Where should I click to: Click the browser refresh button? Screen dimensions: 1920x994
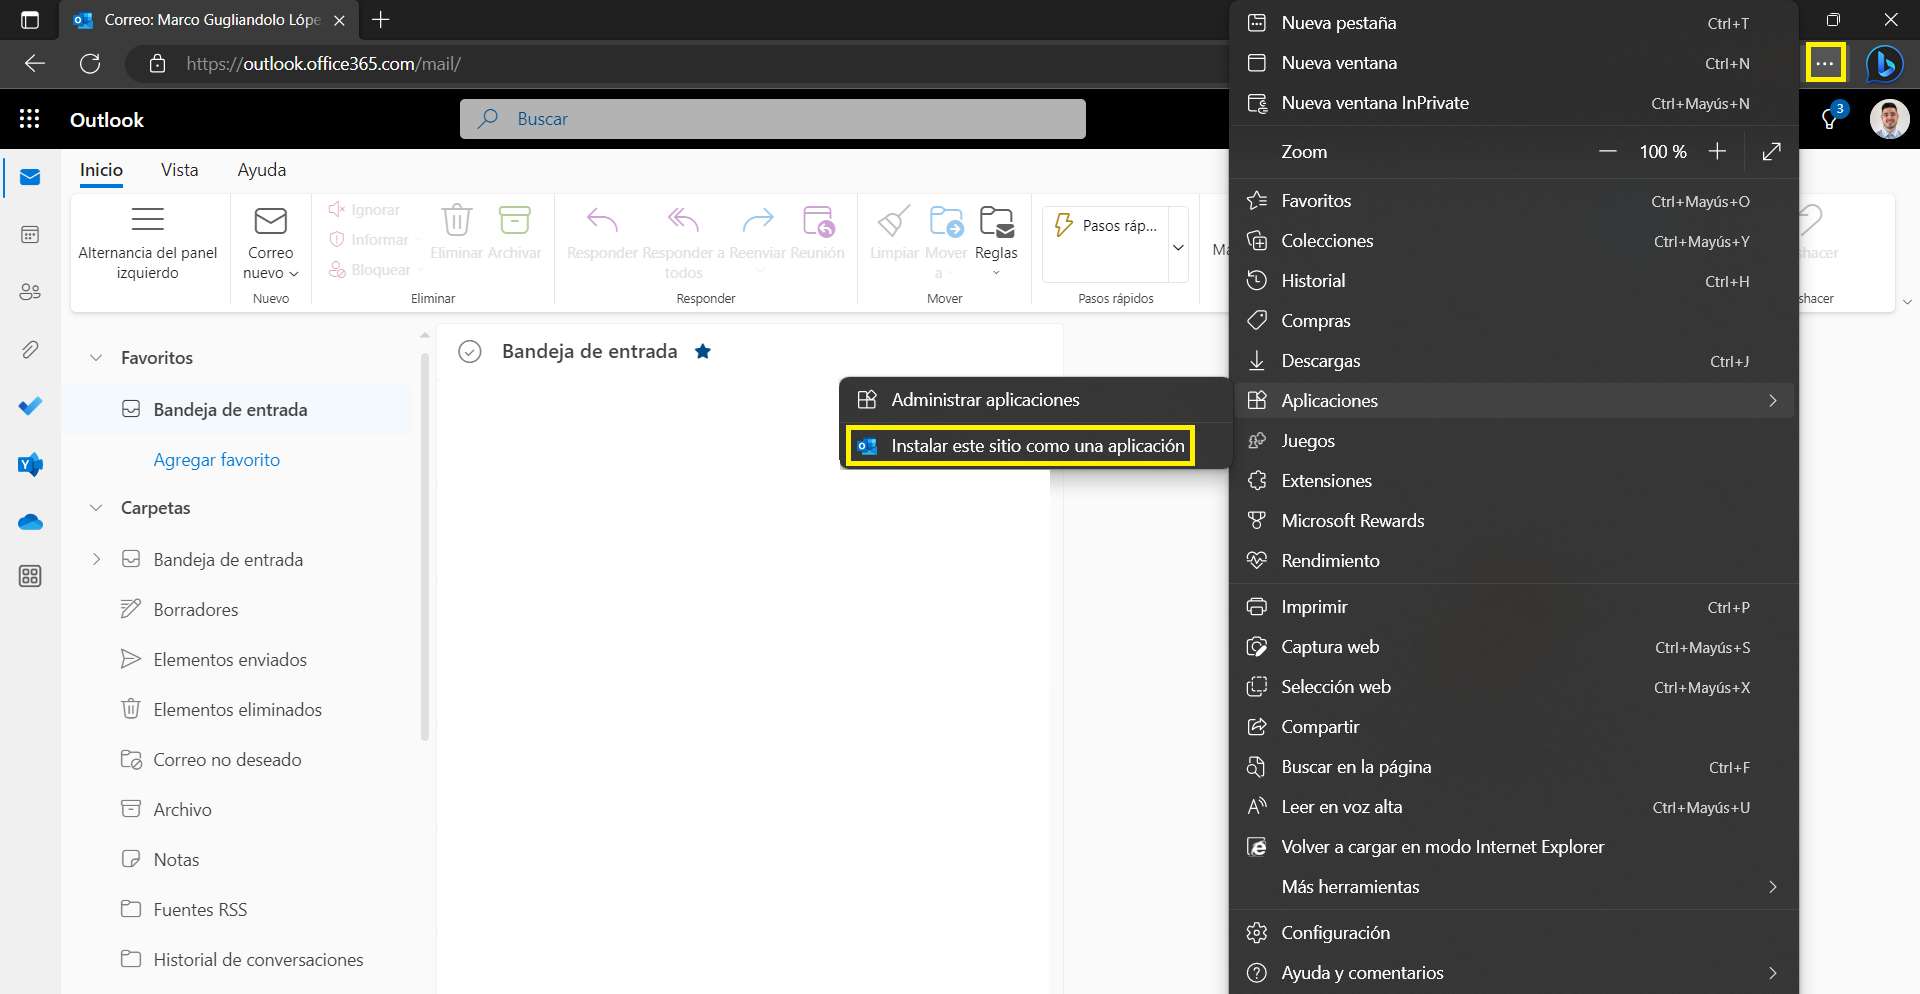click(90, 63)
